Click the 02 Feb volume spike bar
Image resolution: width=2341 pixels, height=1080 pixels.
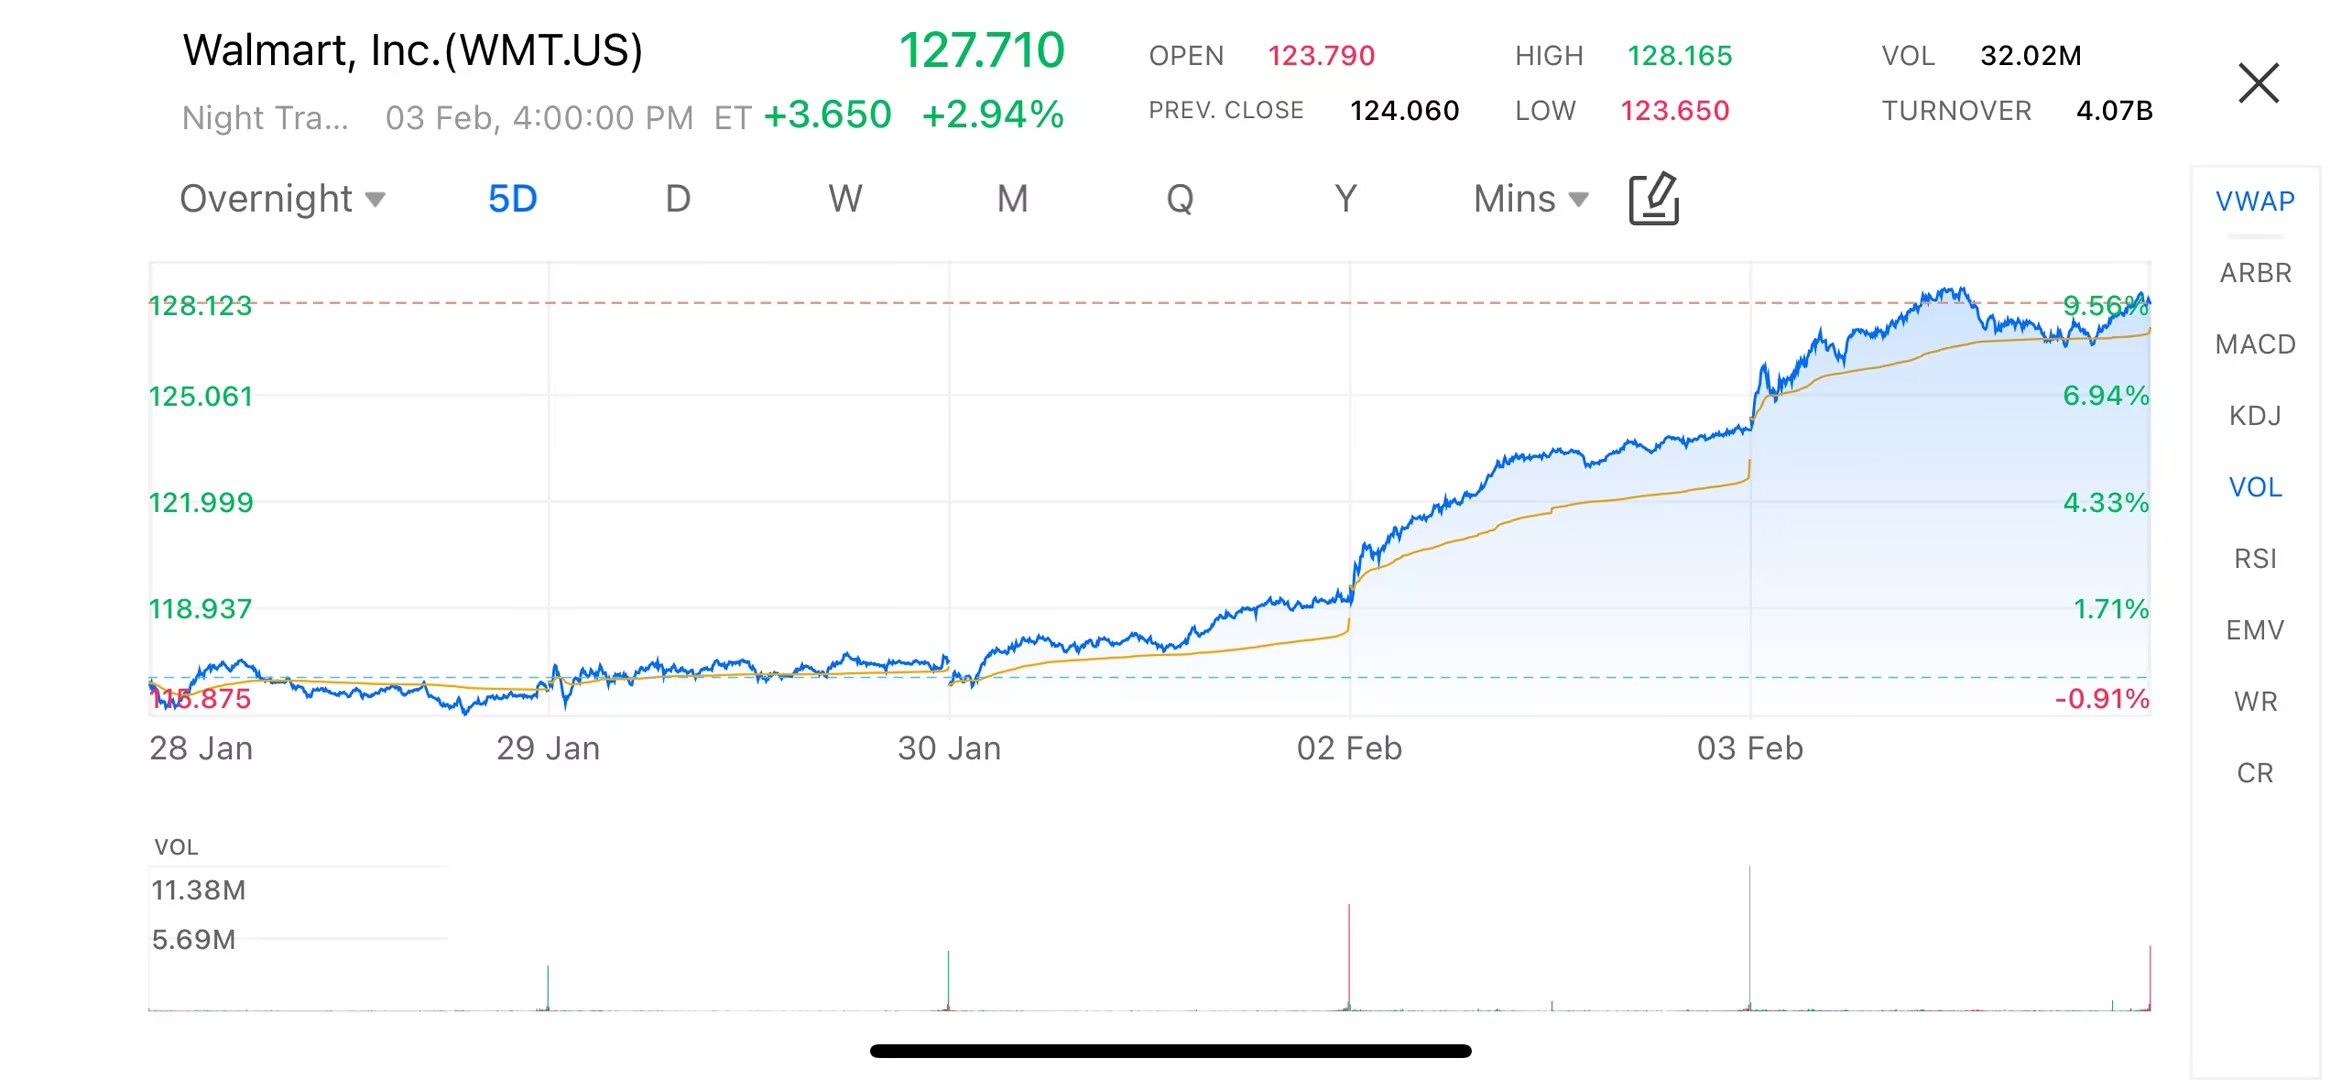(x=1349, y=955)
